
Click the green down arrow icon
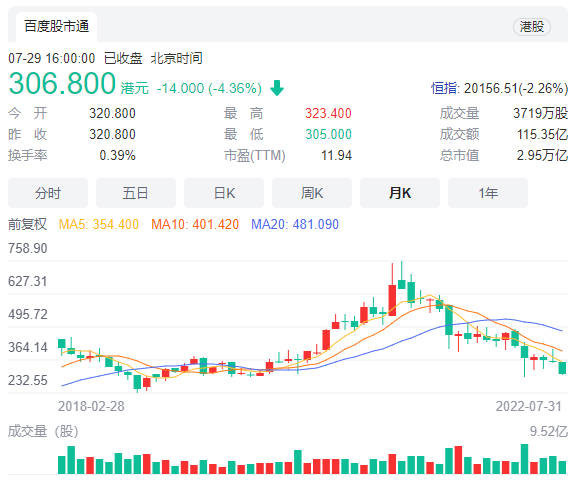click(x=277, y=88)
